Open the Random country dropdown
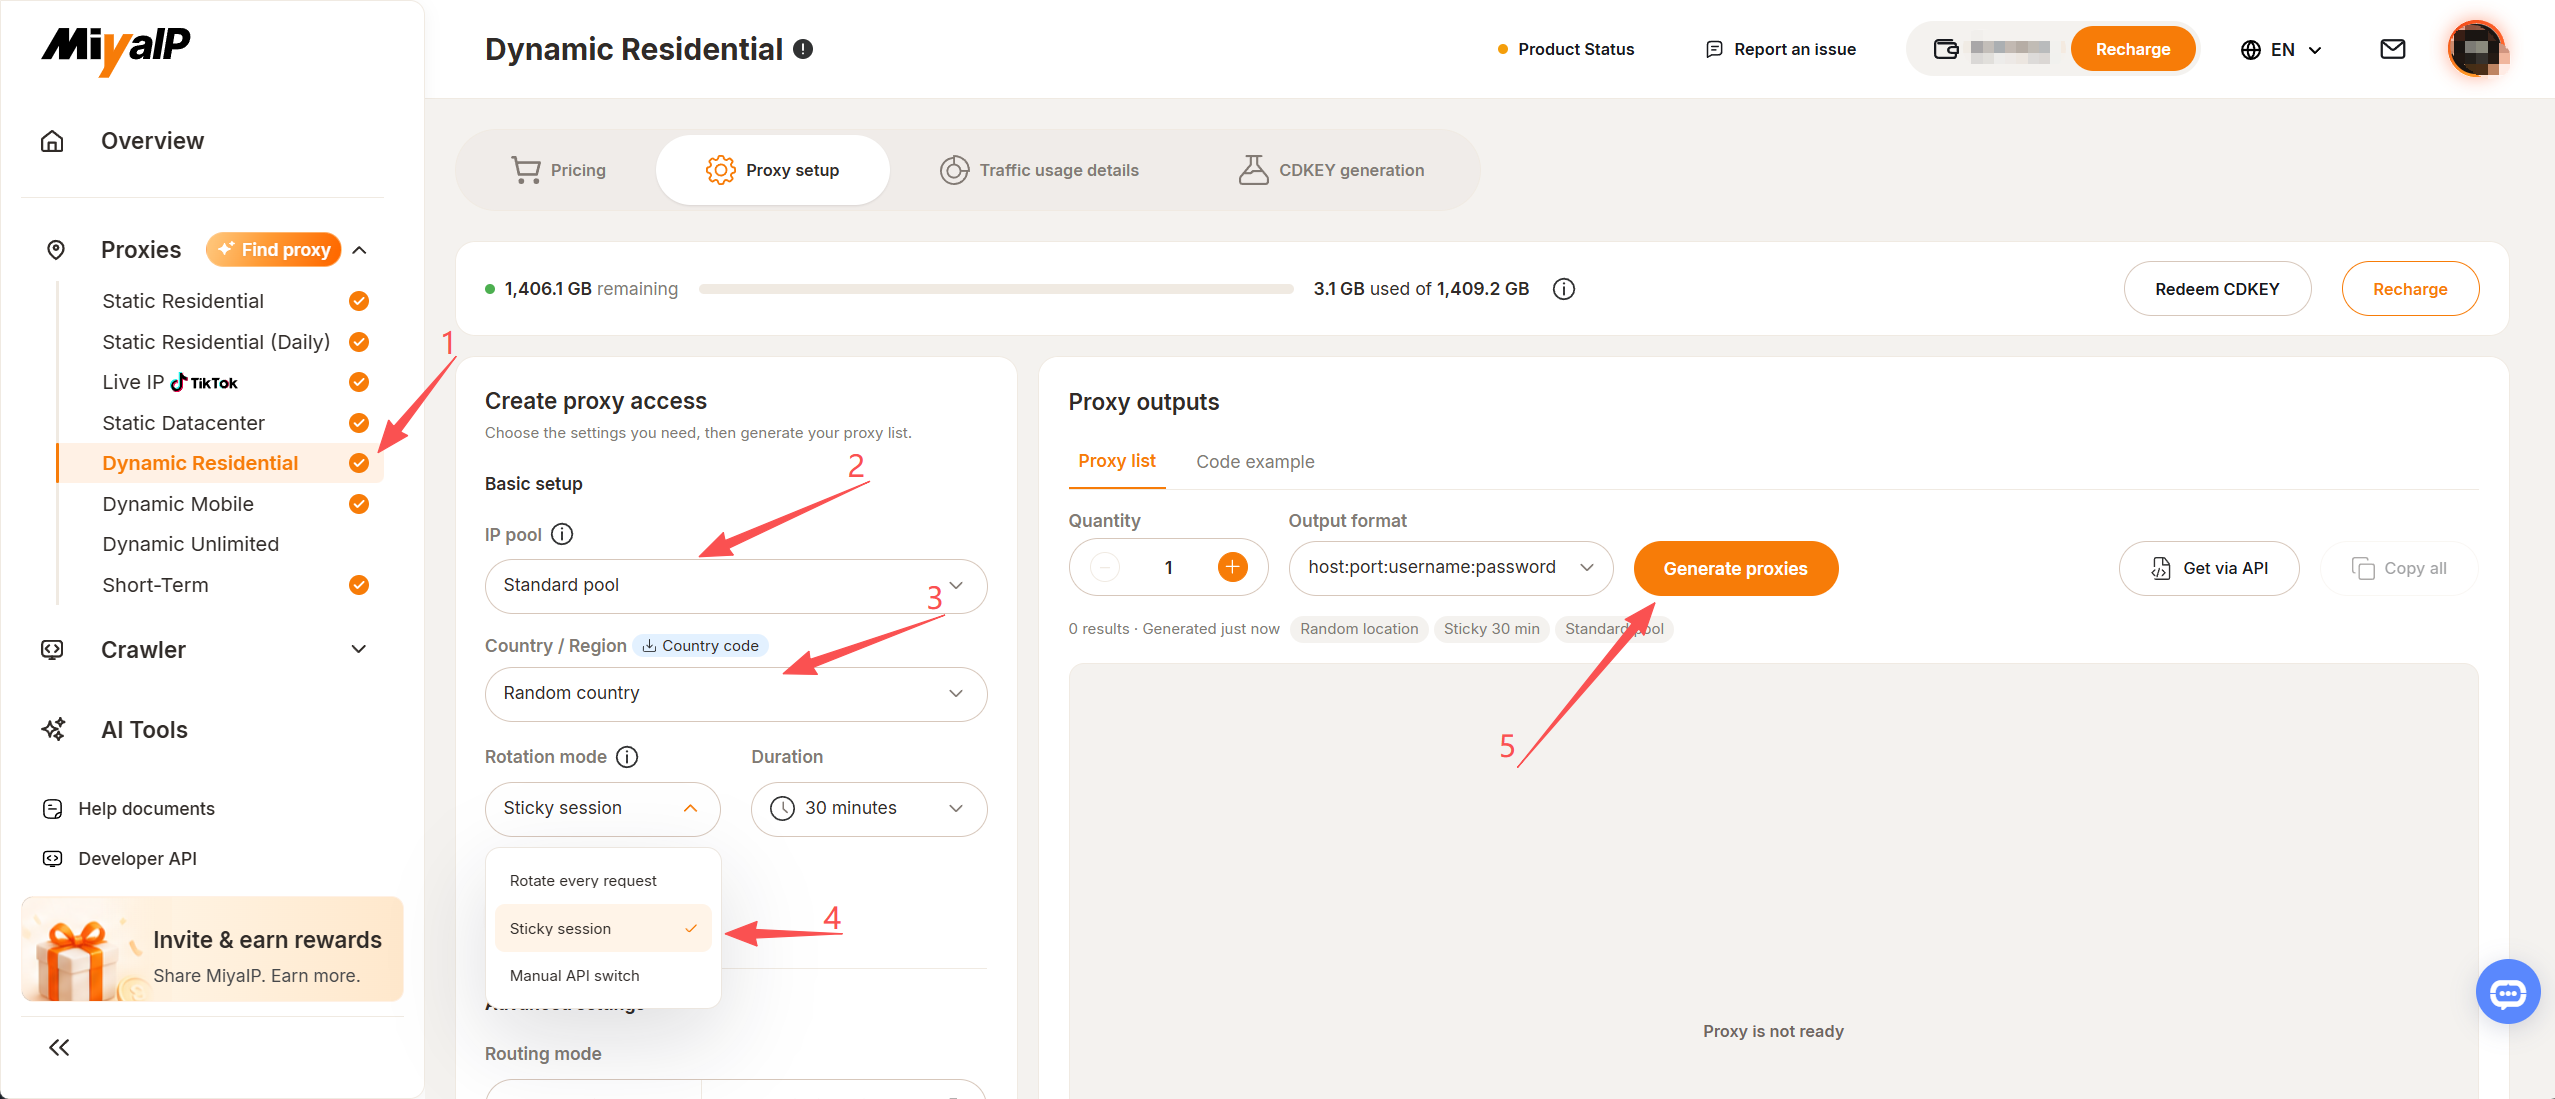This screenshot has height=1099, width=2555. 736,694
